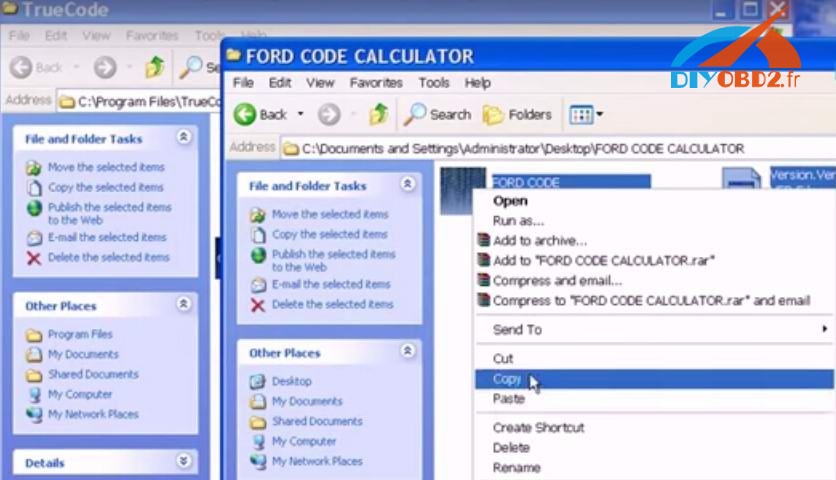Click Up folder icon in TrueCode window
Screen dimensions: 836x480
tap(155, 67)
